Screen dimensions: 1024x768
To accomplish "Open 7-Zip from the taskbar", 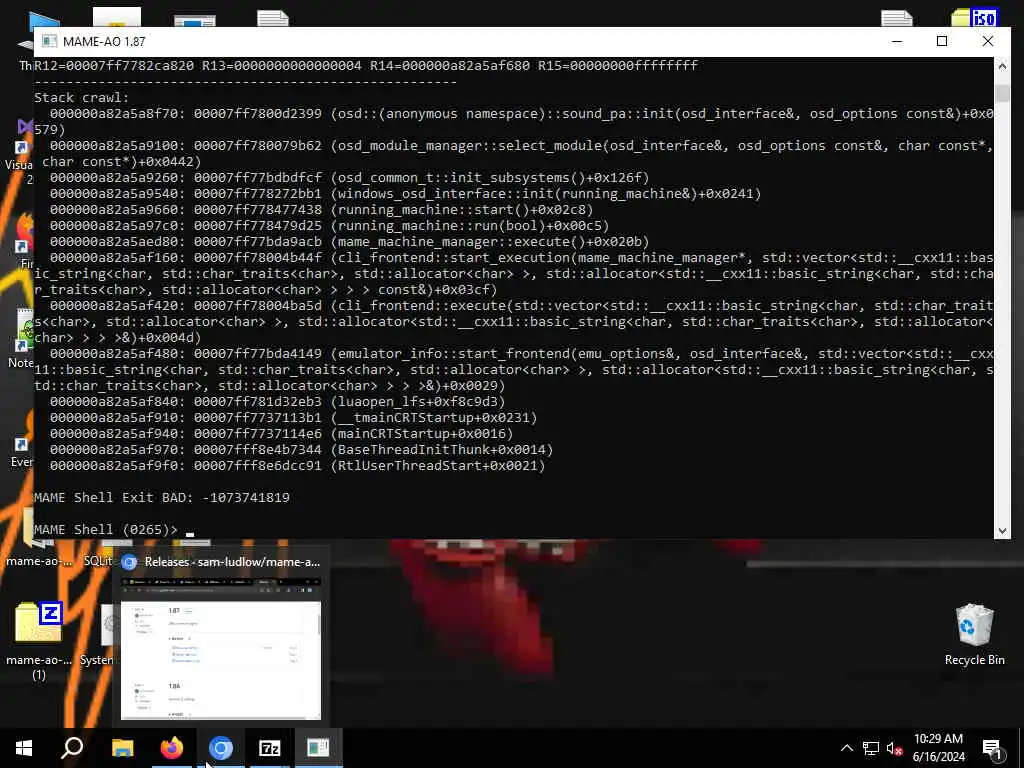I will click(270, 748).
